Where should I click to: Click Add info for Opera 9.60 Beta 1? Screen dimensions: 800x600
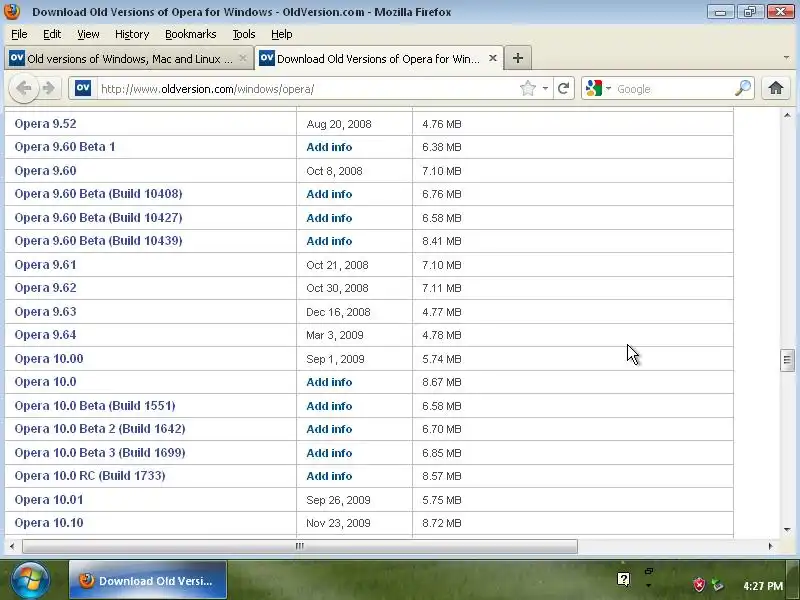329,147
